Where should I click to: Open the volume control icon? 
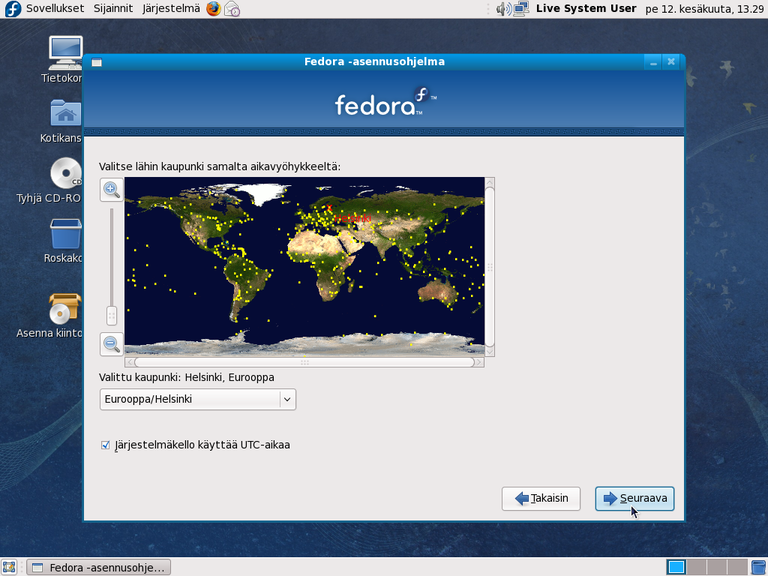click(503, 9)
